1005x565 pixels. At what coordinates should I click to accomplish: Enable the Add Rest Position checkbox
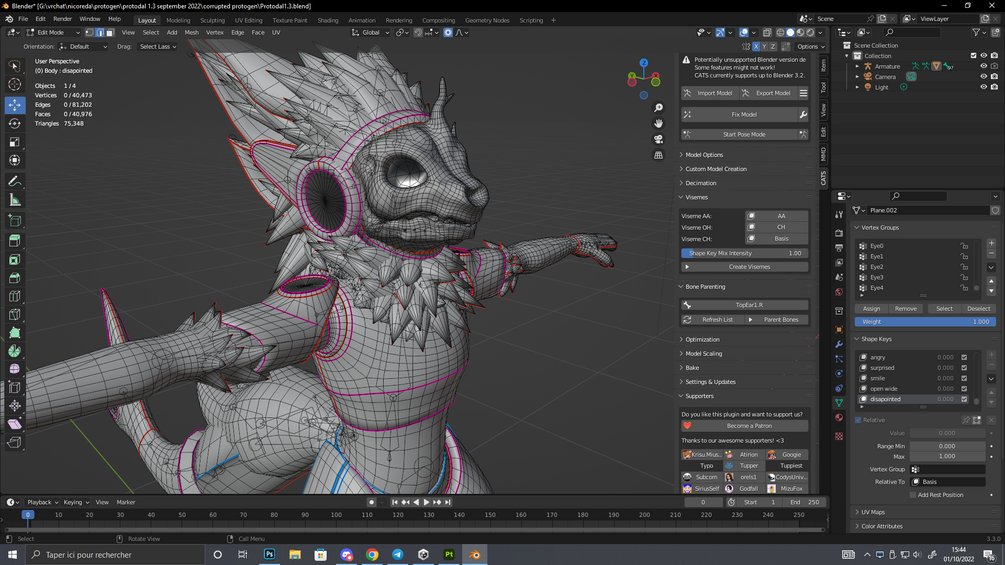click(913, 495)
